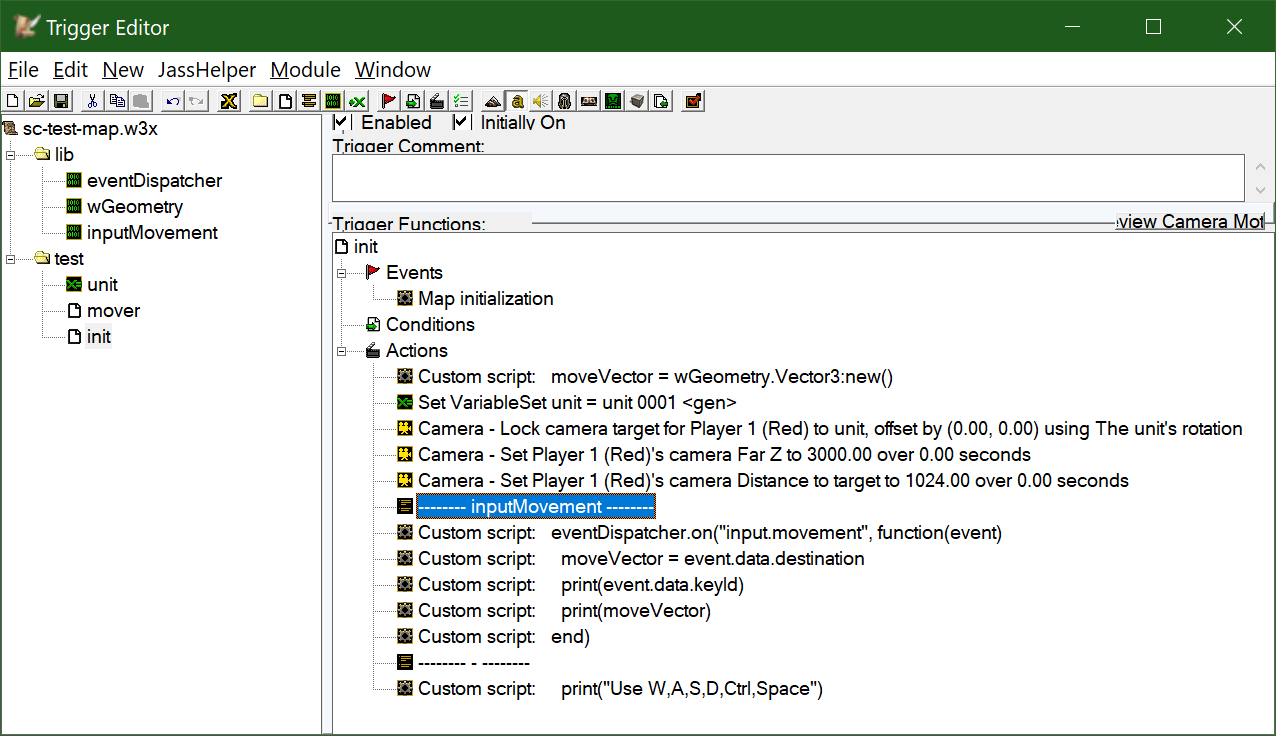This screenshot has width=1276, height=736.
Task: Click the New Event red flag icon
Action: tap(389, 101)
